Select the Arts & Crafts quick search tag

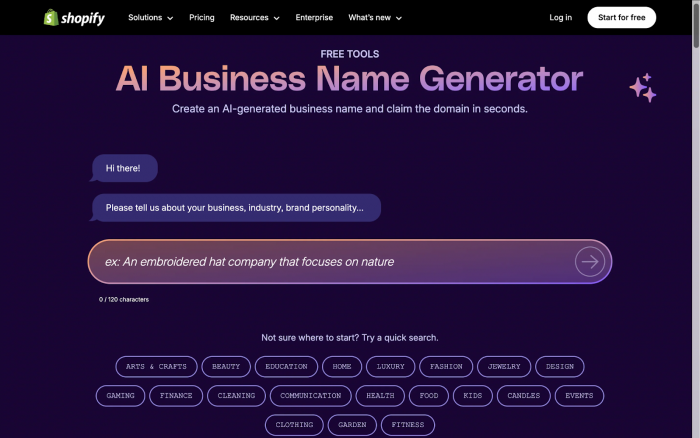[156, 367]
